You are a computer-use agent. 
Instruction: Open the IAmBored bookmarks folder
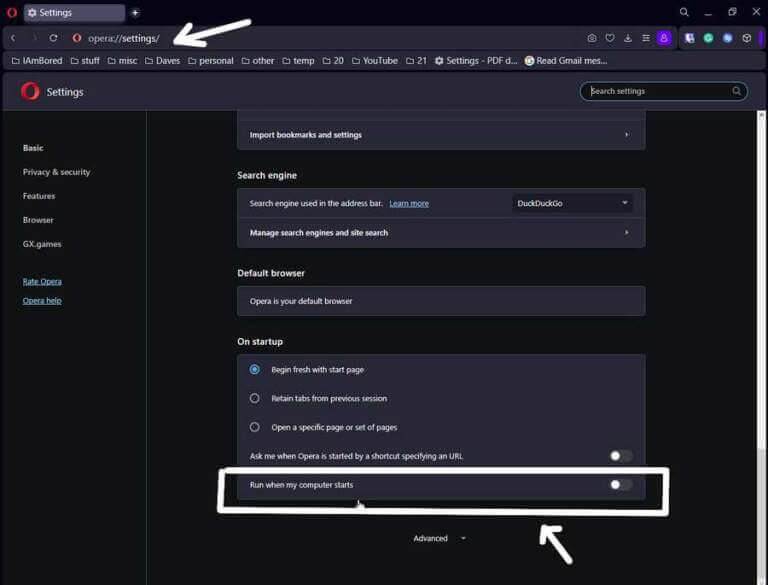coord(37,61)
